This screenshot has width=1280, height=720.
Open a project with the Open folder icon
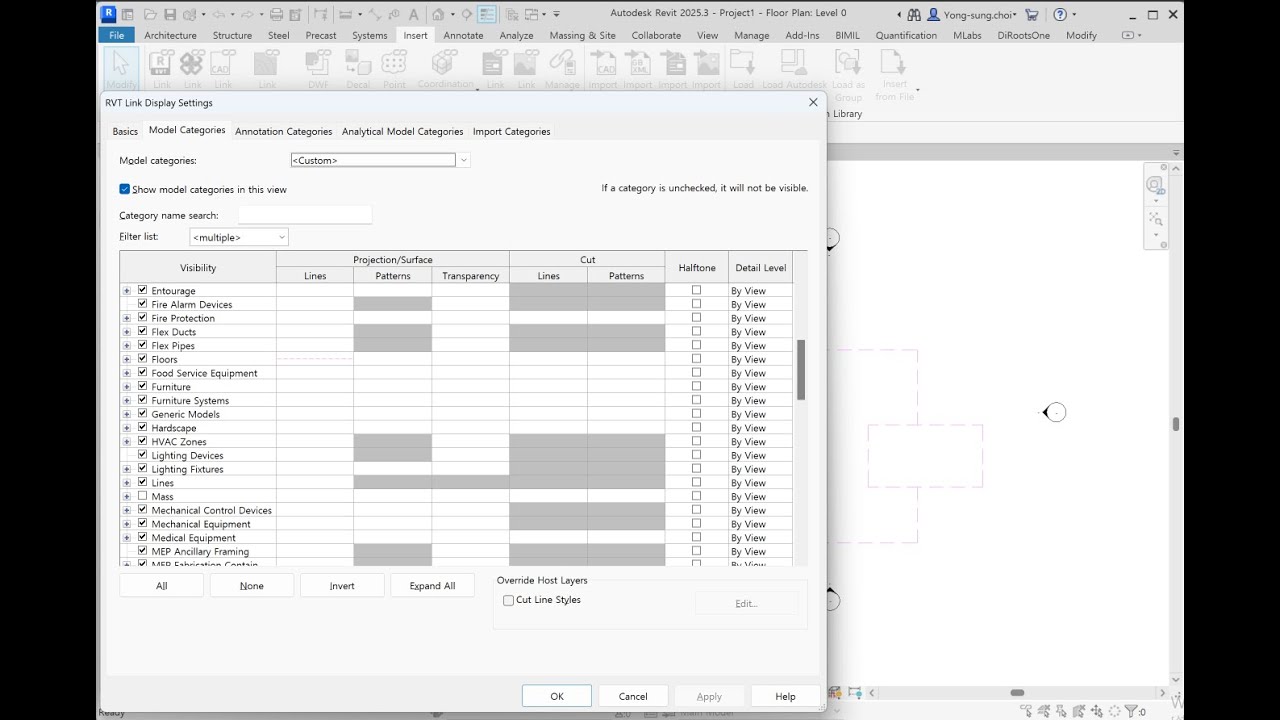pos(150,14)
